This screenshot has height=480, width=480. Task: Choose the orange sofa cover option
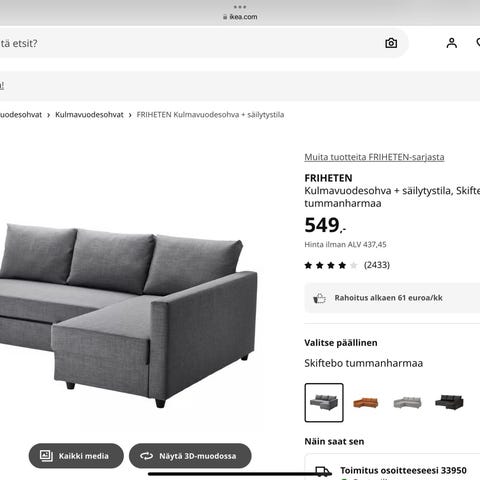366,403
